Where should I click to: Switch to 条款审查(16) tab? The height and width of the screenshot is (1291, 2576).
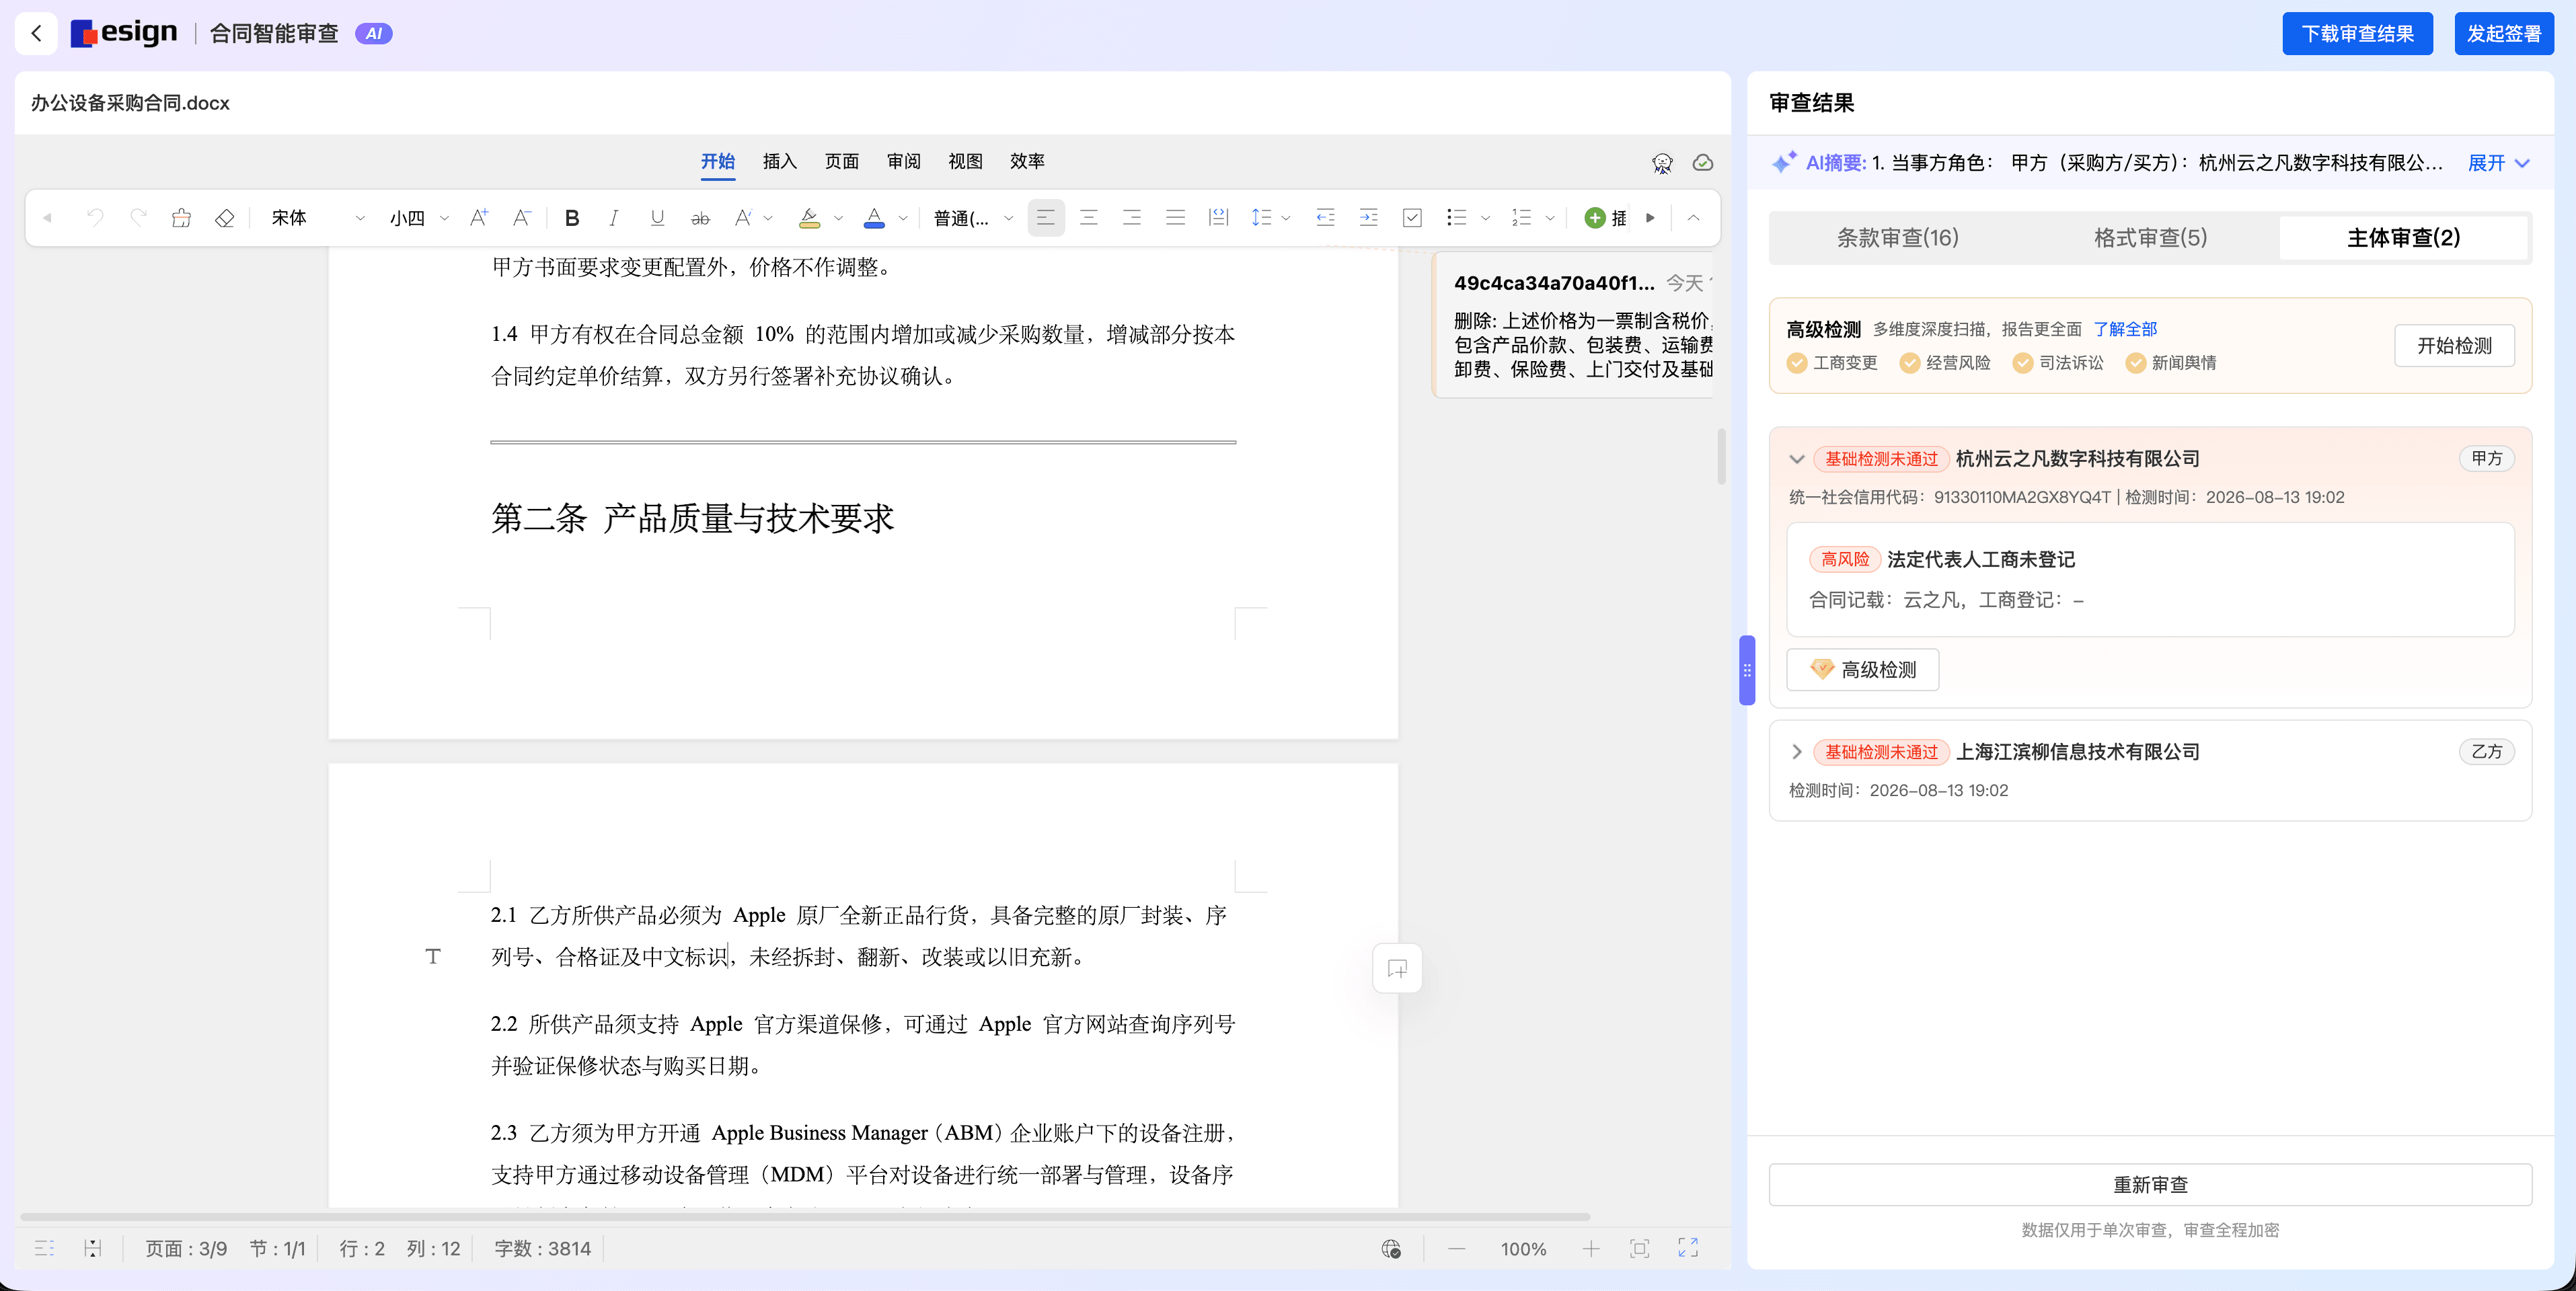[x=1897, y=238]
